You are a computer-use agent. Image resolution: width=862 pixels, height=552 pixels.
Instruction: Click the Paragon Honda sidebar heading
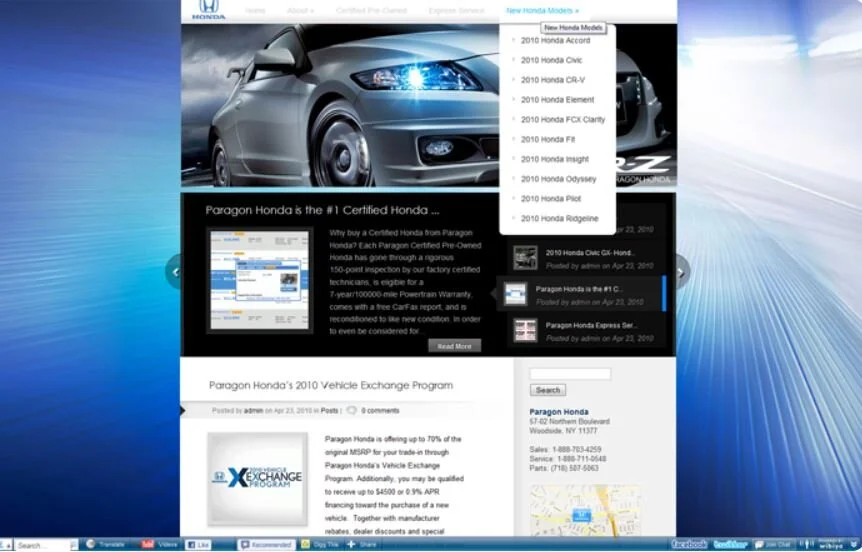(559, 412)
